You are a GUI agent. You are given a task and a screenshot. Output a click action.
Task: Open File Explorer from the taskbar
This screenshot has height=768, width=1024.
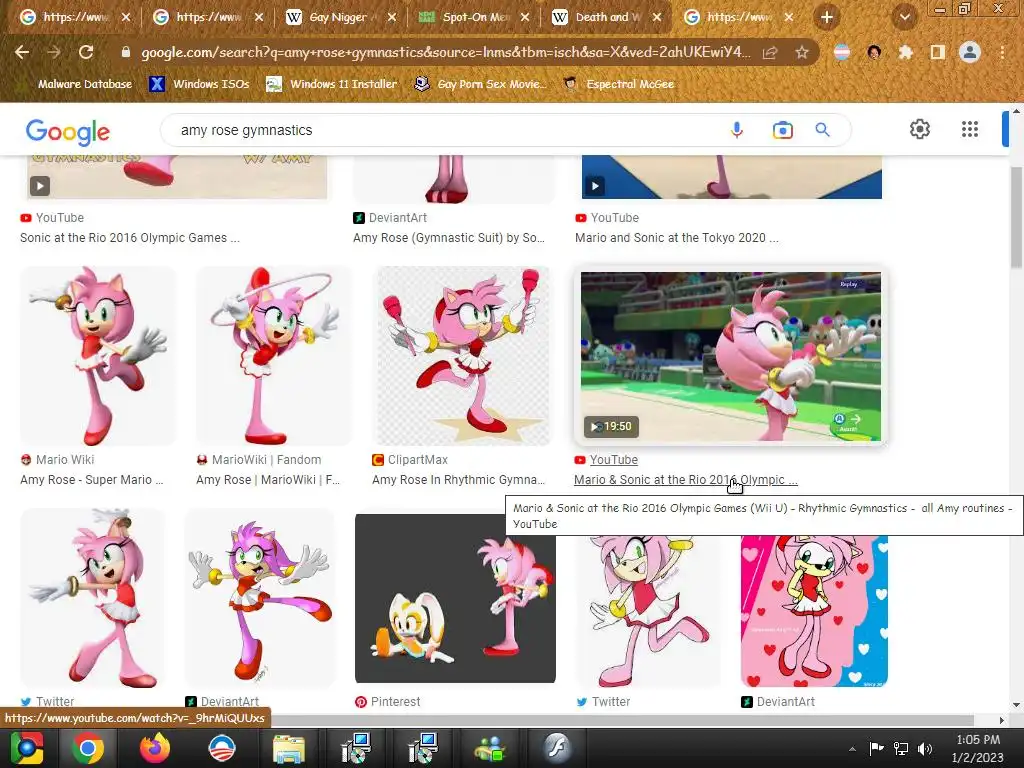[288, 748]
